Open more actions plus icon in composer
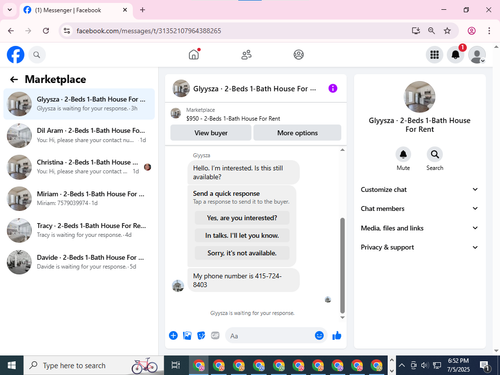 (173, 335)
